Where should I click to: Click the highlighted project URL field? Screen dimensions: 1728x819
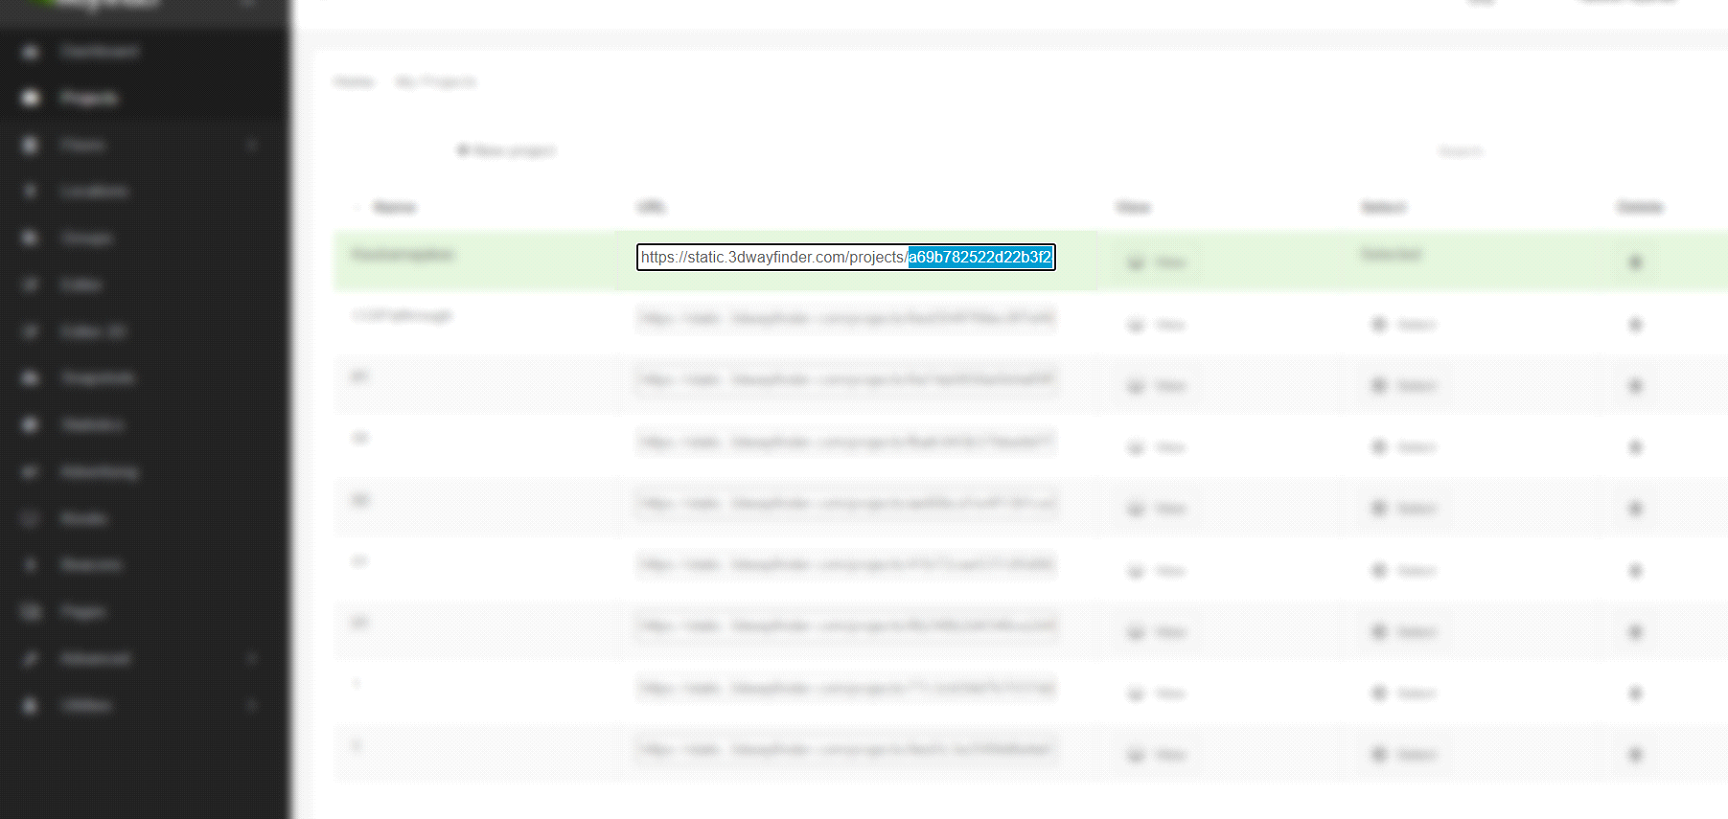click(x=845, y=257)
